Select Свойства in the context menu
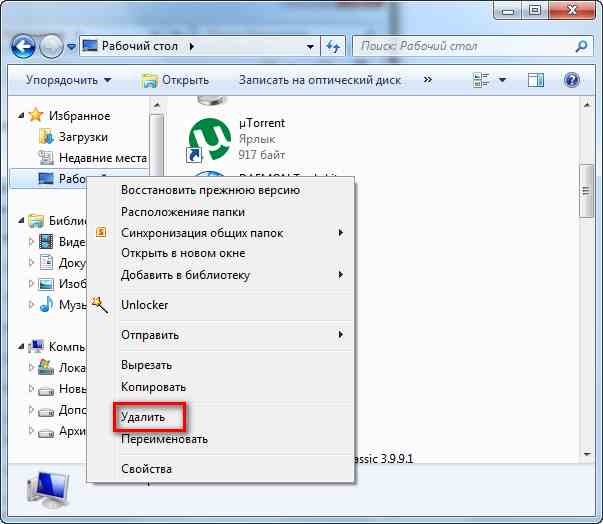 pyautogui.click(x=146, y=468)
